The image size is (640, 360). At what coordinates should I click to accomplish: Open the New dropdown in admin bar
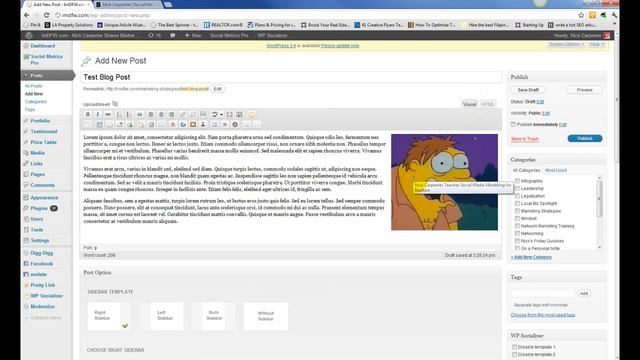pyautogui.click(x=193, y=36)
